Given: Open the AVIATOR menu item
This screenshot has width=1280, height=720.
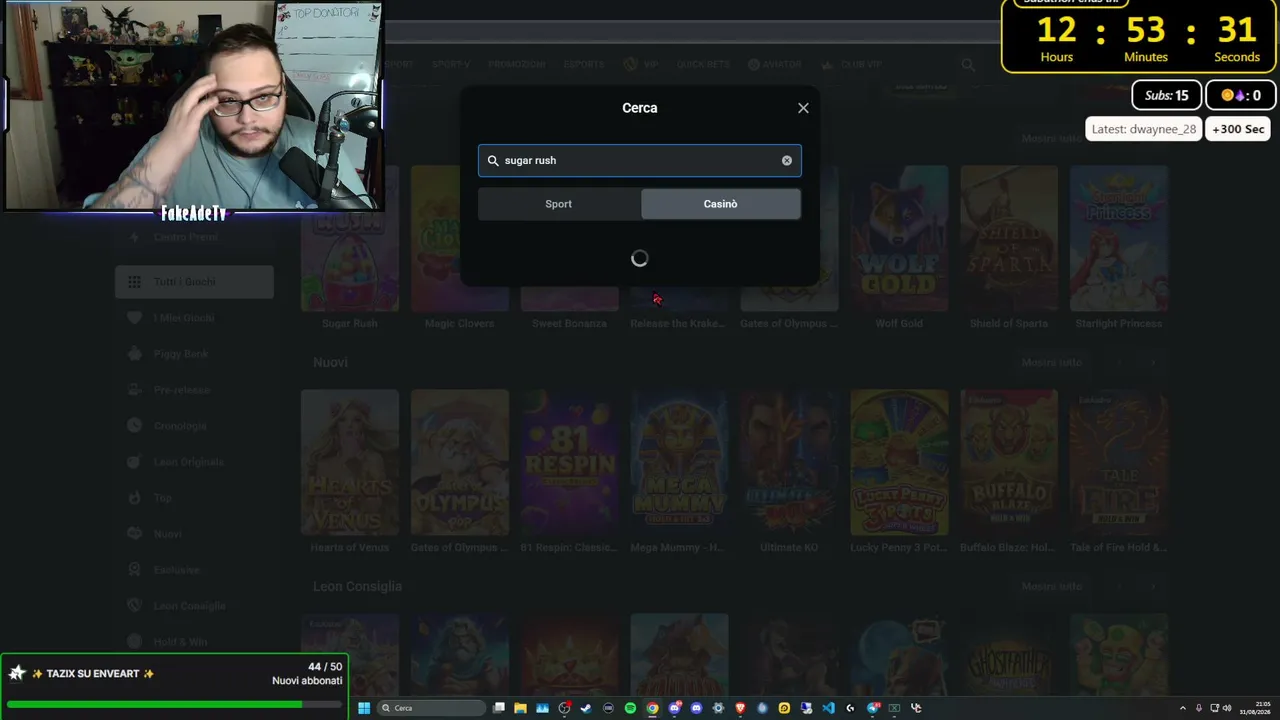Looking at the screenshot, I should click(x=774, y=64).
